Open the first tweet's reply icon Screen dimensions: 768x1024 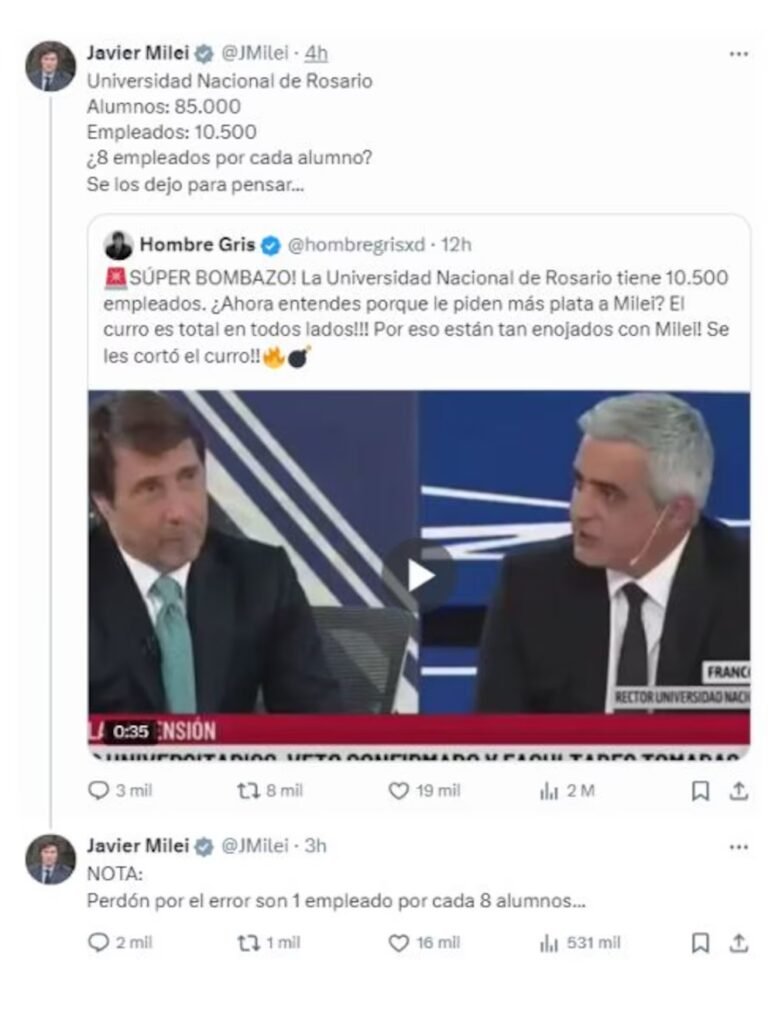99,791
